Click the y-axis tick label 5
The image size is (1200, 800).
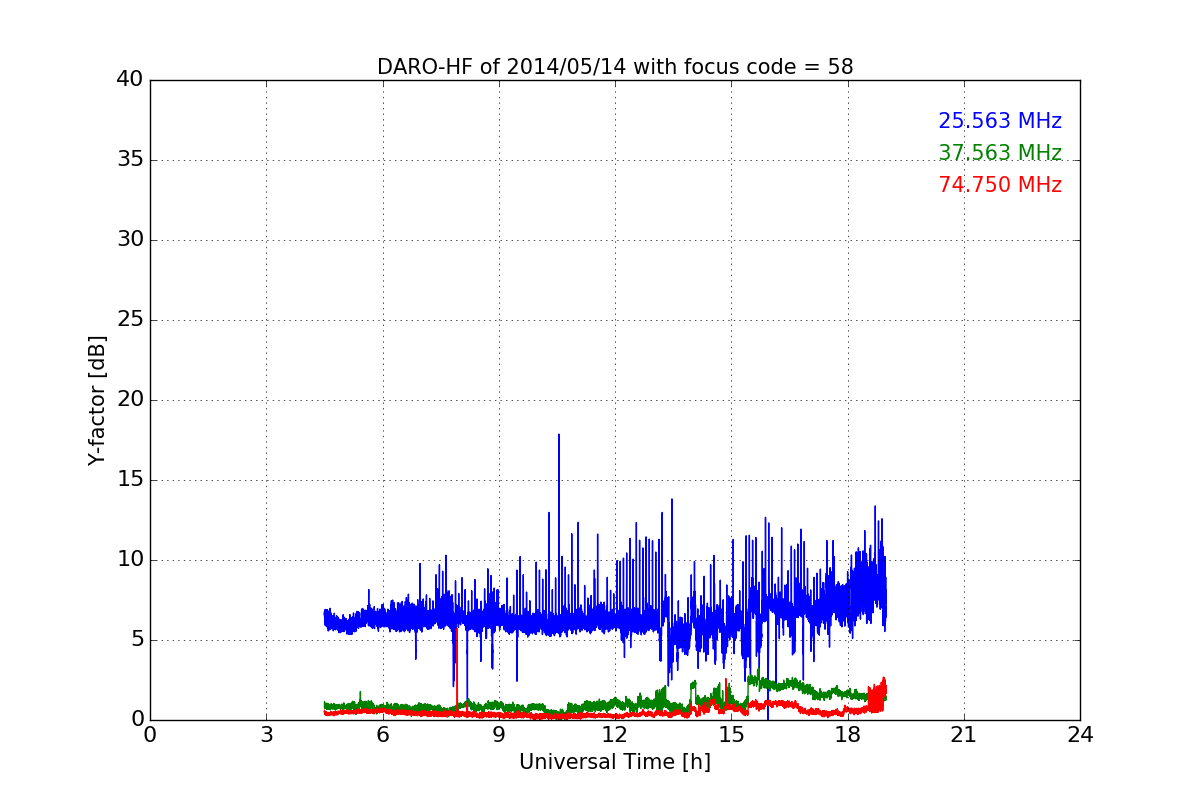click(136, 640)
